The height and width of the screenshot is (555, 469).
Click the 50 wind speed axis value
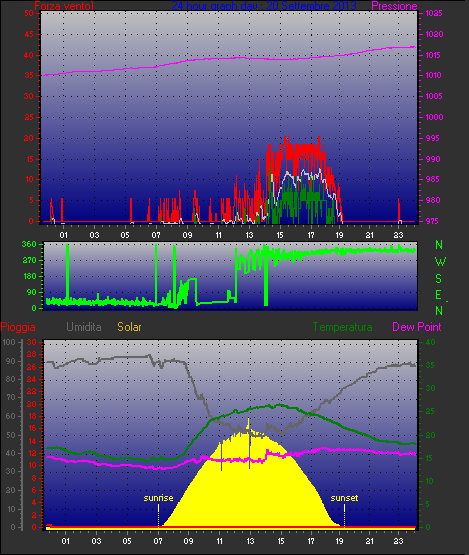click(29, 13)
